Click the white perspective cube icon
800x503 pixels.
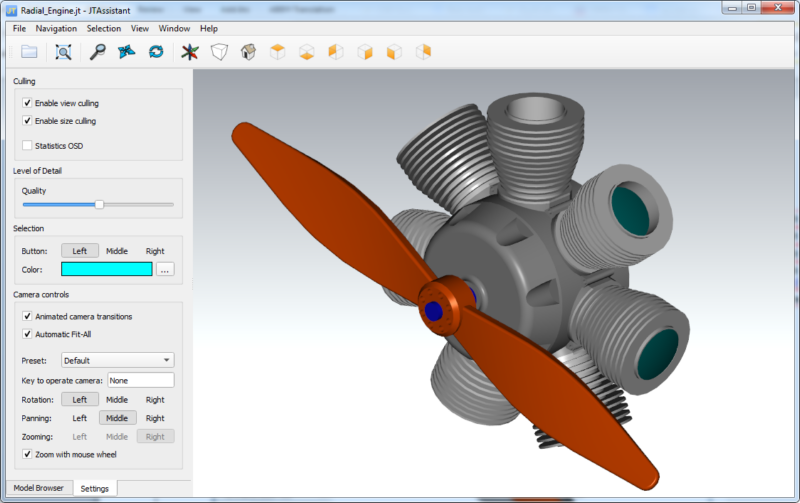click(219, 52)
